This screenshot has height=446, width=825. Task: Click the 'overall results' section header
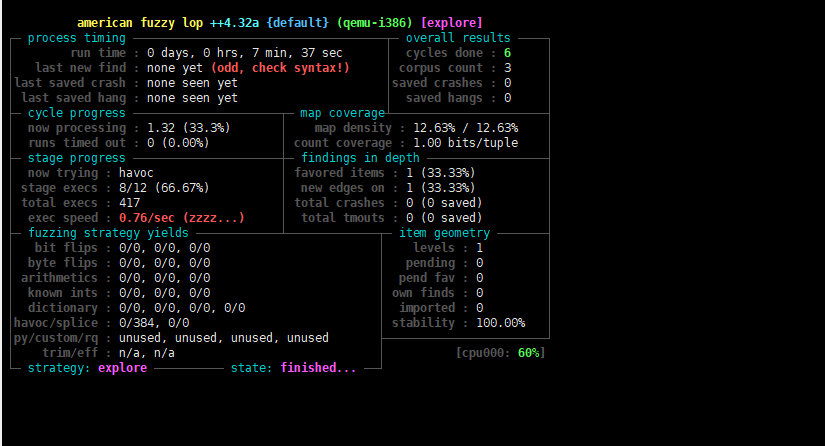tap(458, 38)
